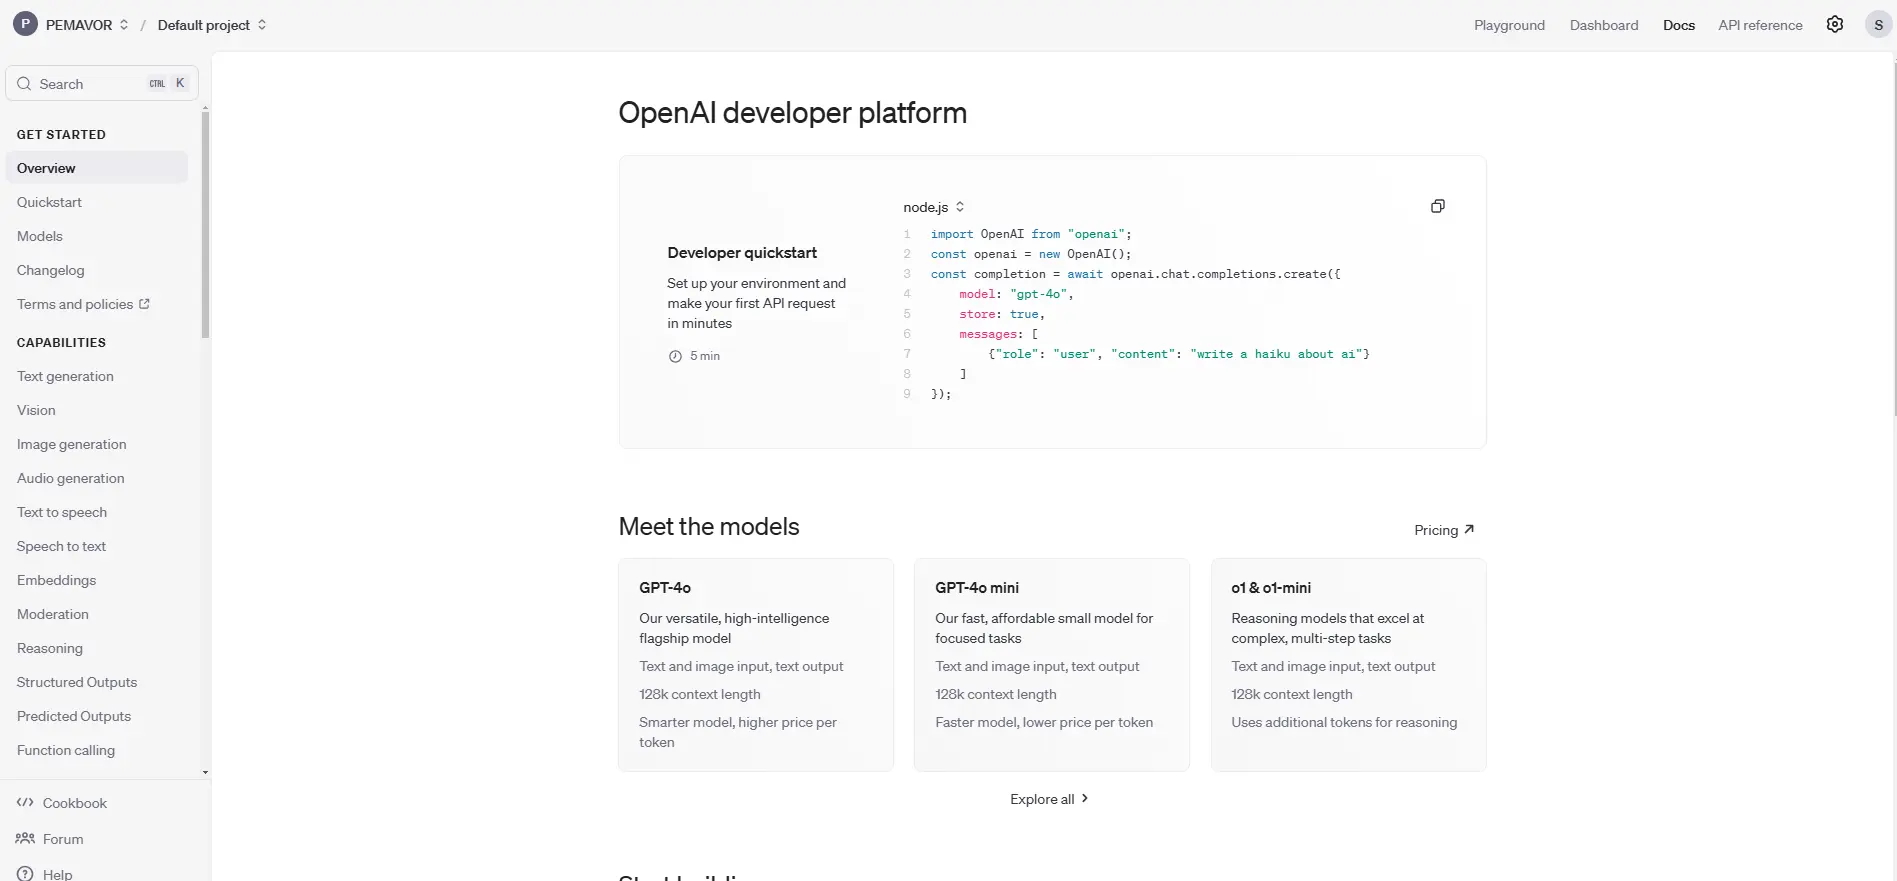Click the search magnifier icon

pyautogui.click(x=24, y=84)
